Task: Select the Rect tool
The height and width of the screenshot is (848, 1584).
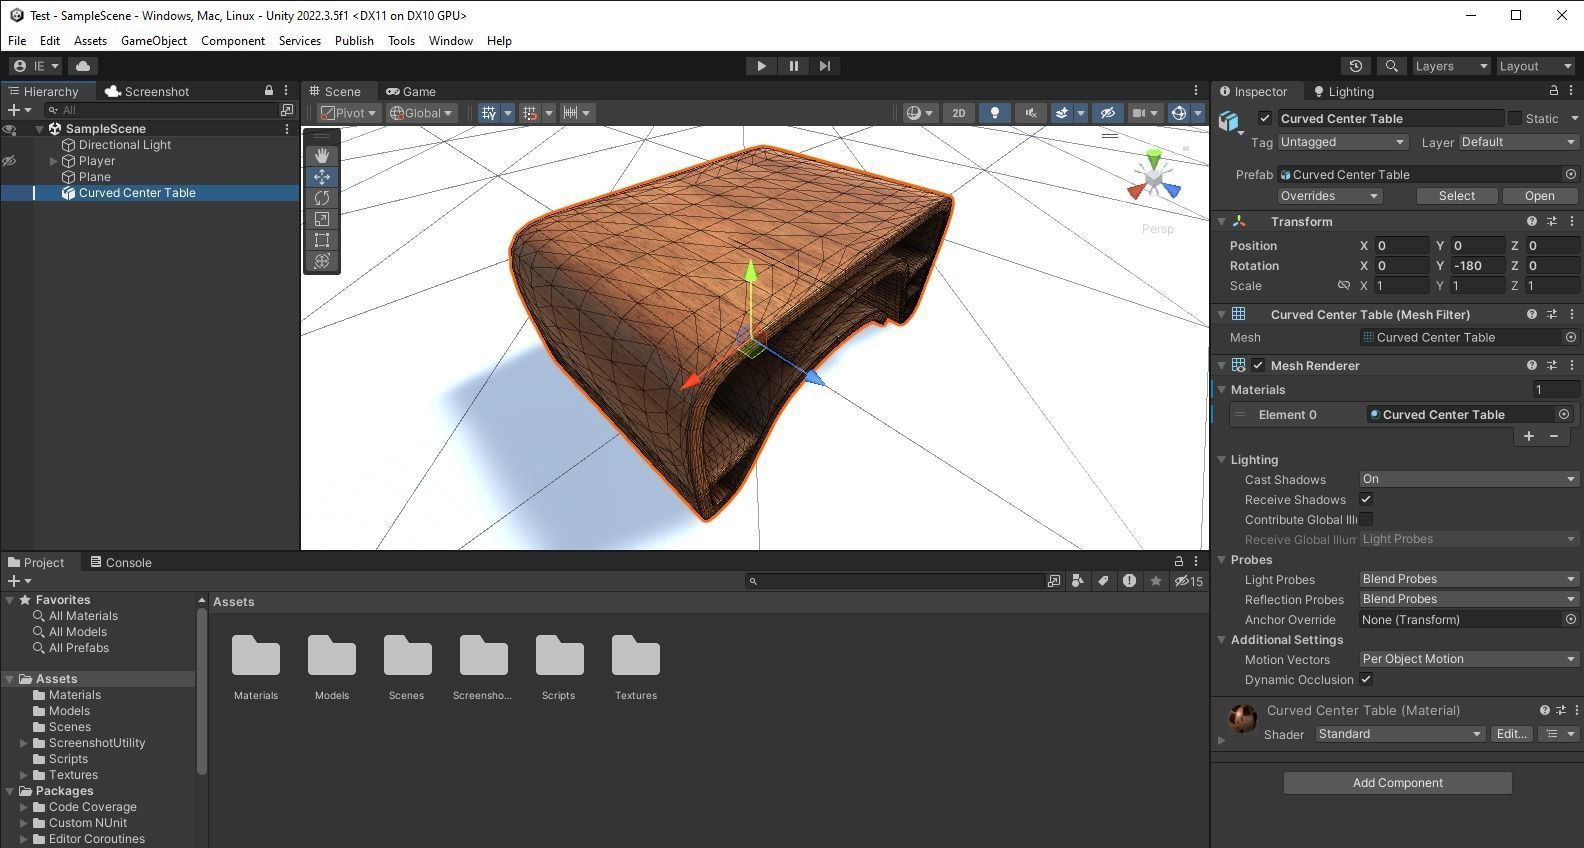Action: click(322, 240)
